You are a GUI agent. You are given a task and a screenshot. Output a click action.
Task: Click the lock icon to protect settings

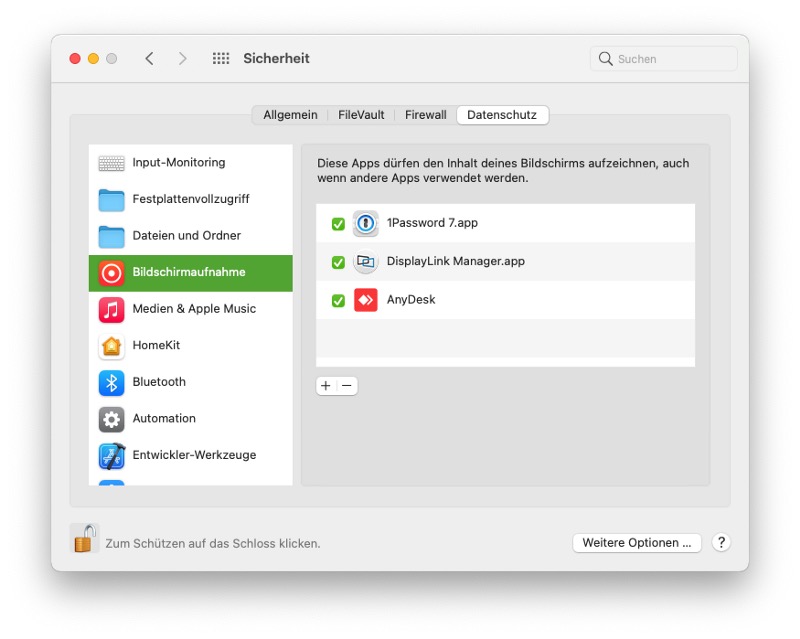click(x=84, y=540)
